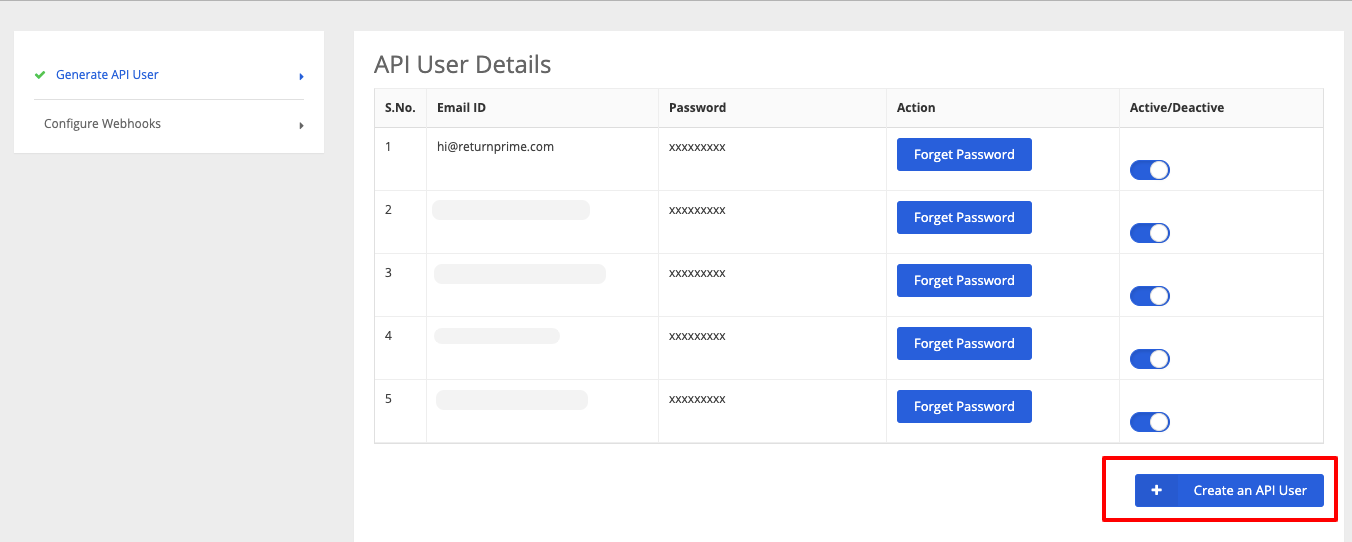The image size is (1352, 542).
Task: Click Forget Password in row 5
Action: click(964, 407)
